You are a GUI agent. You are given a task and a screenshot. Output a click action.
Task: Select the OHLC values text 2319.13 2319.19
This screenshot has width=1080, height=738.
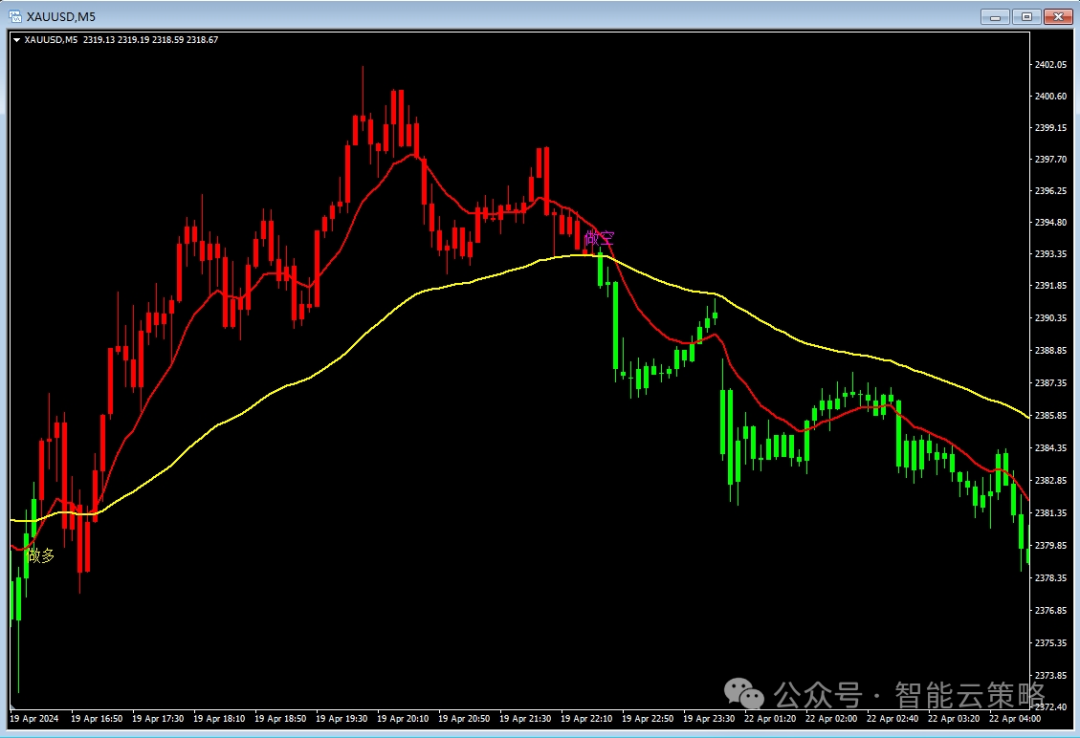click(116, 40)
